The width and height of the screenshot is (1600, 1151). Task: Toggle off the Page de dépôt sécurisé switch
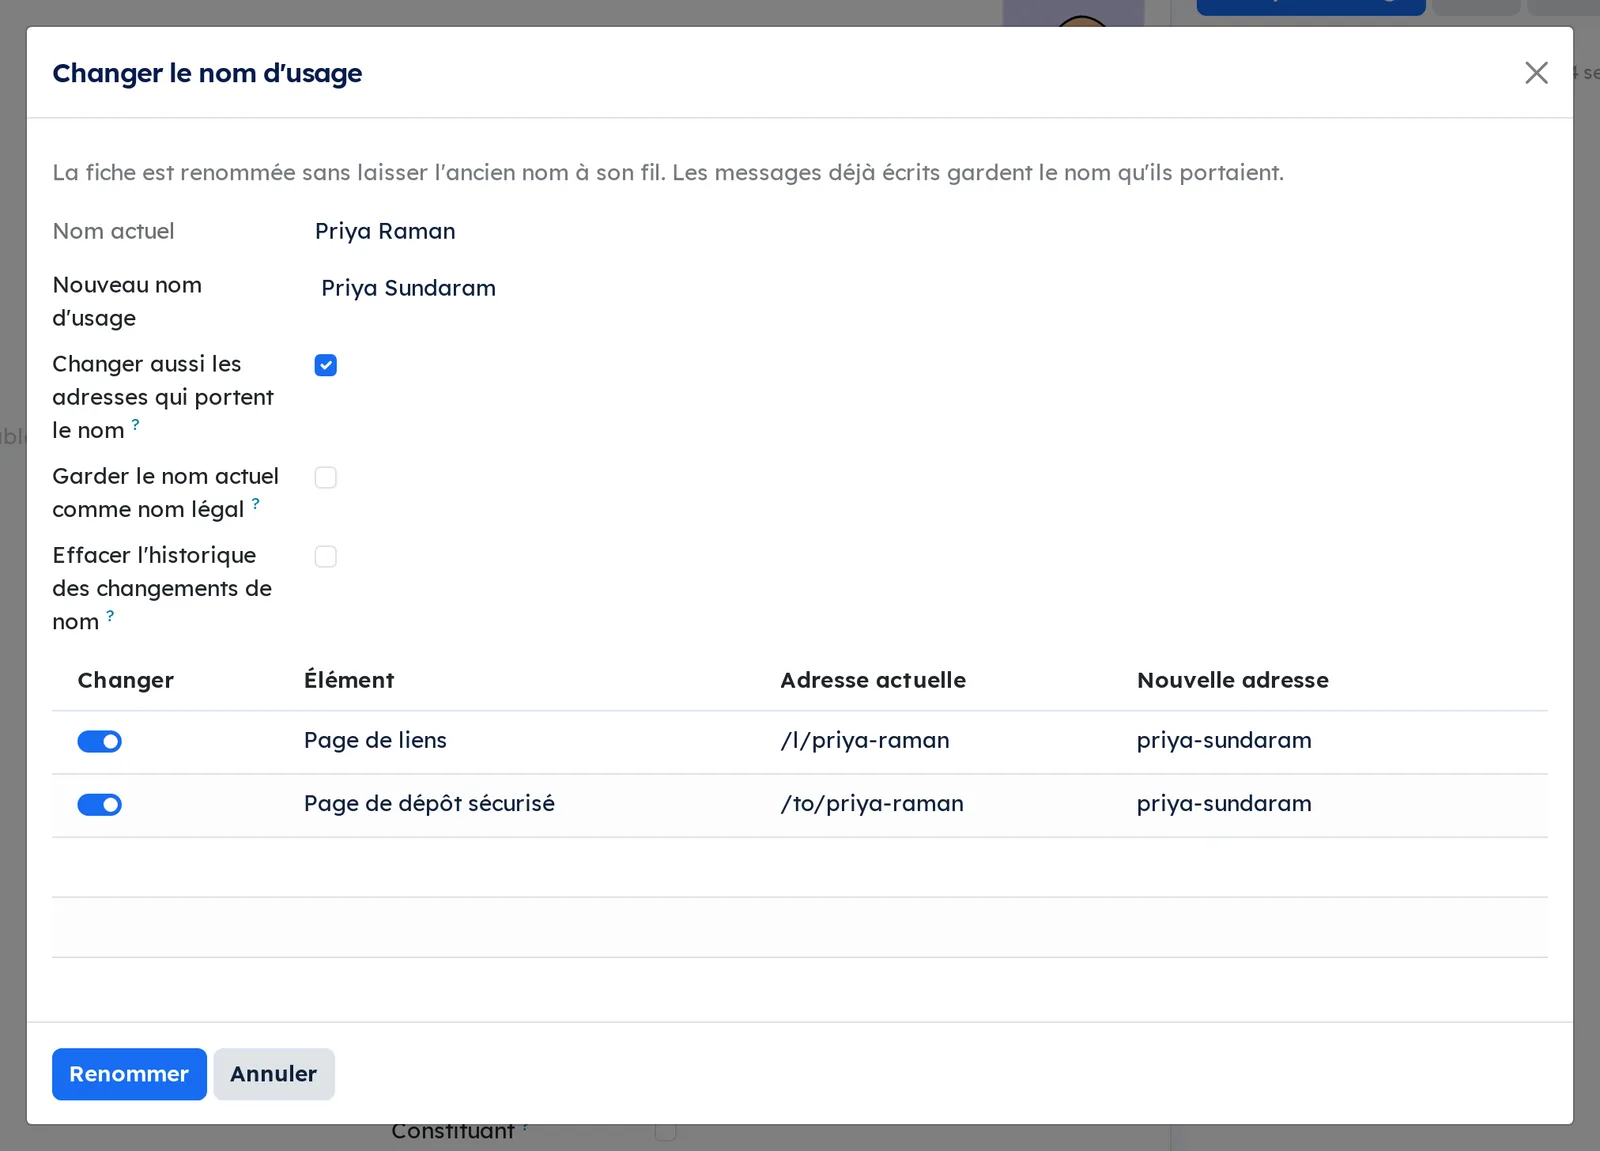(x=100, y=804)
